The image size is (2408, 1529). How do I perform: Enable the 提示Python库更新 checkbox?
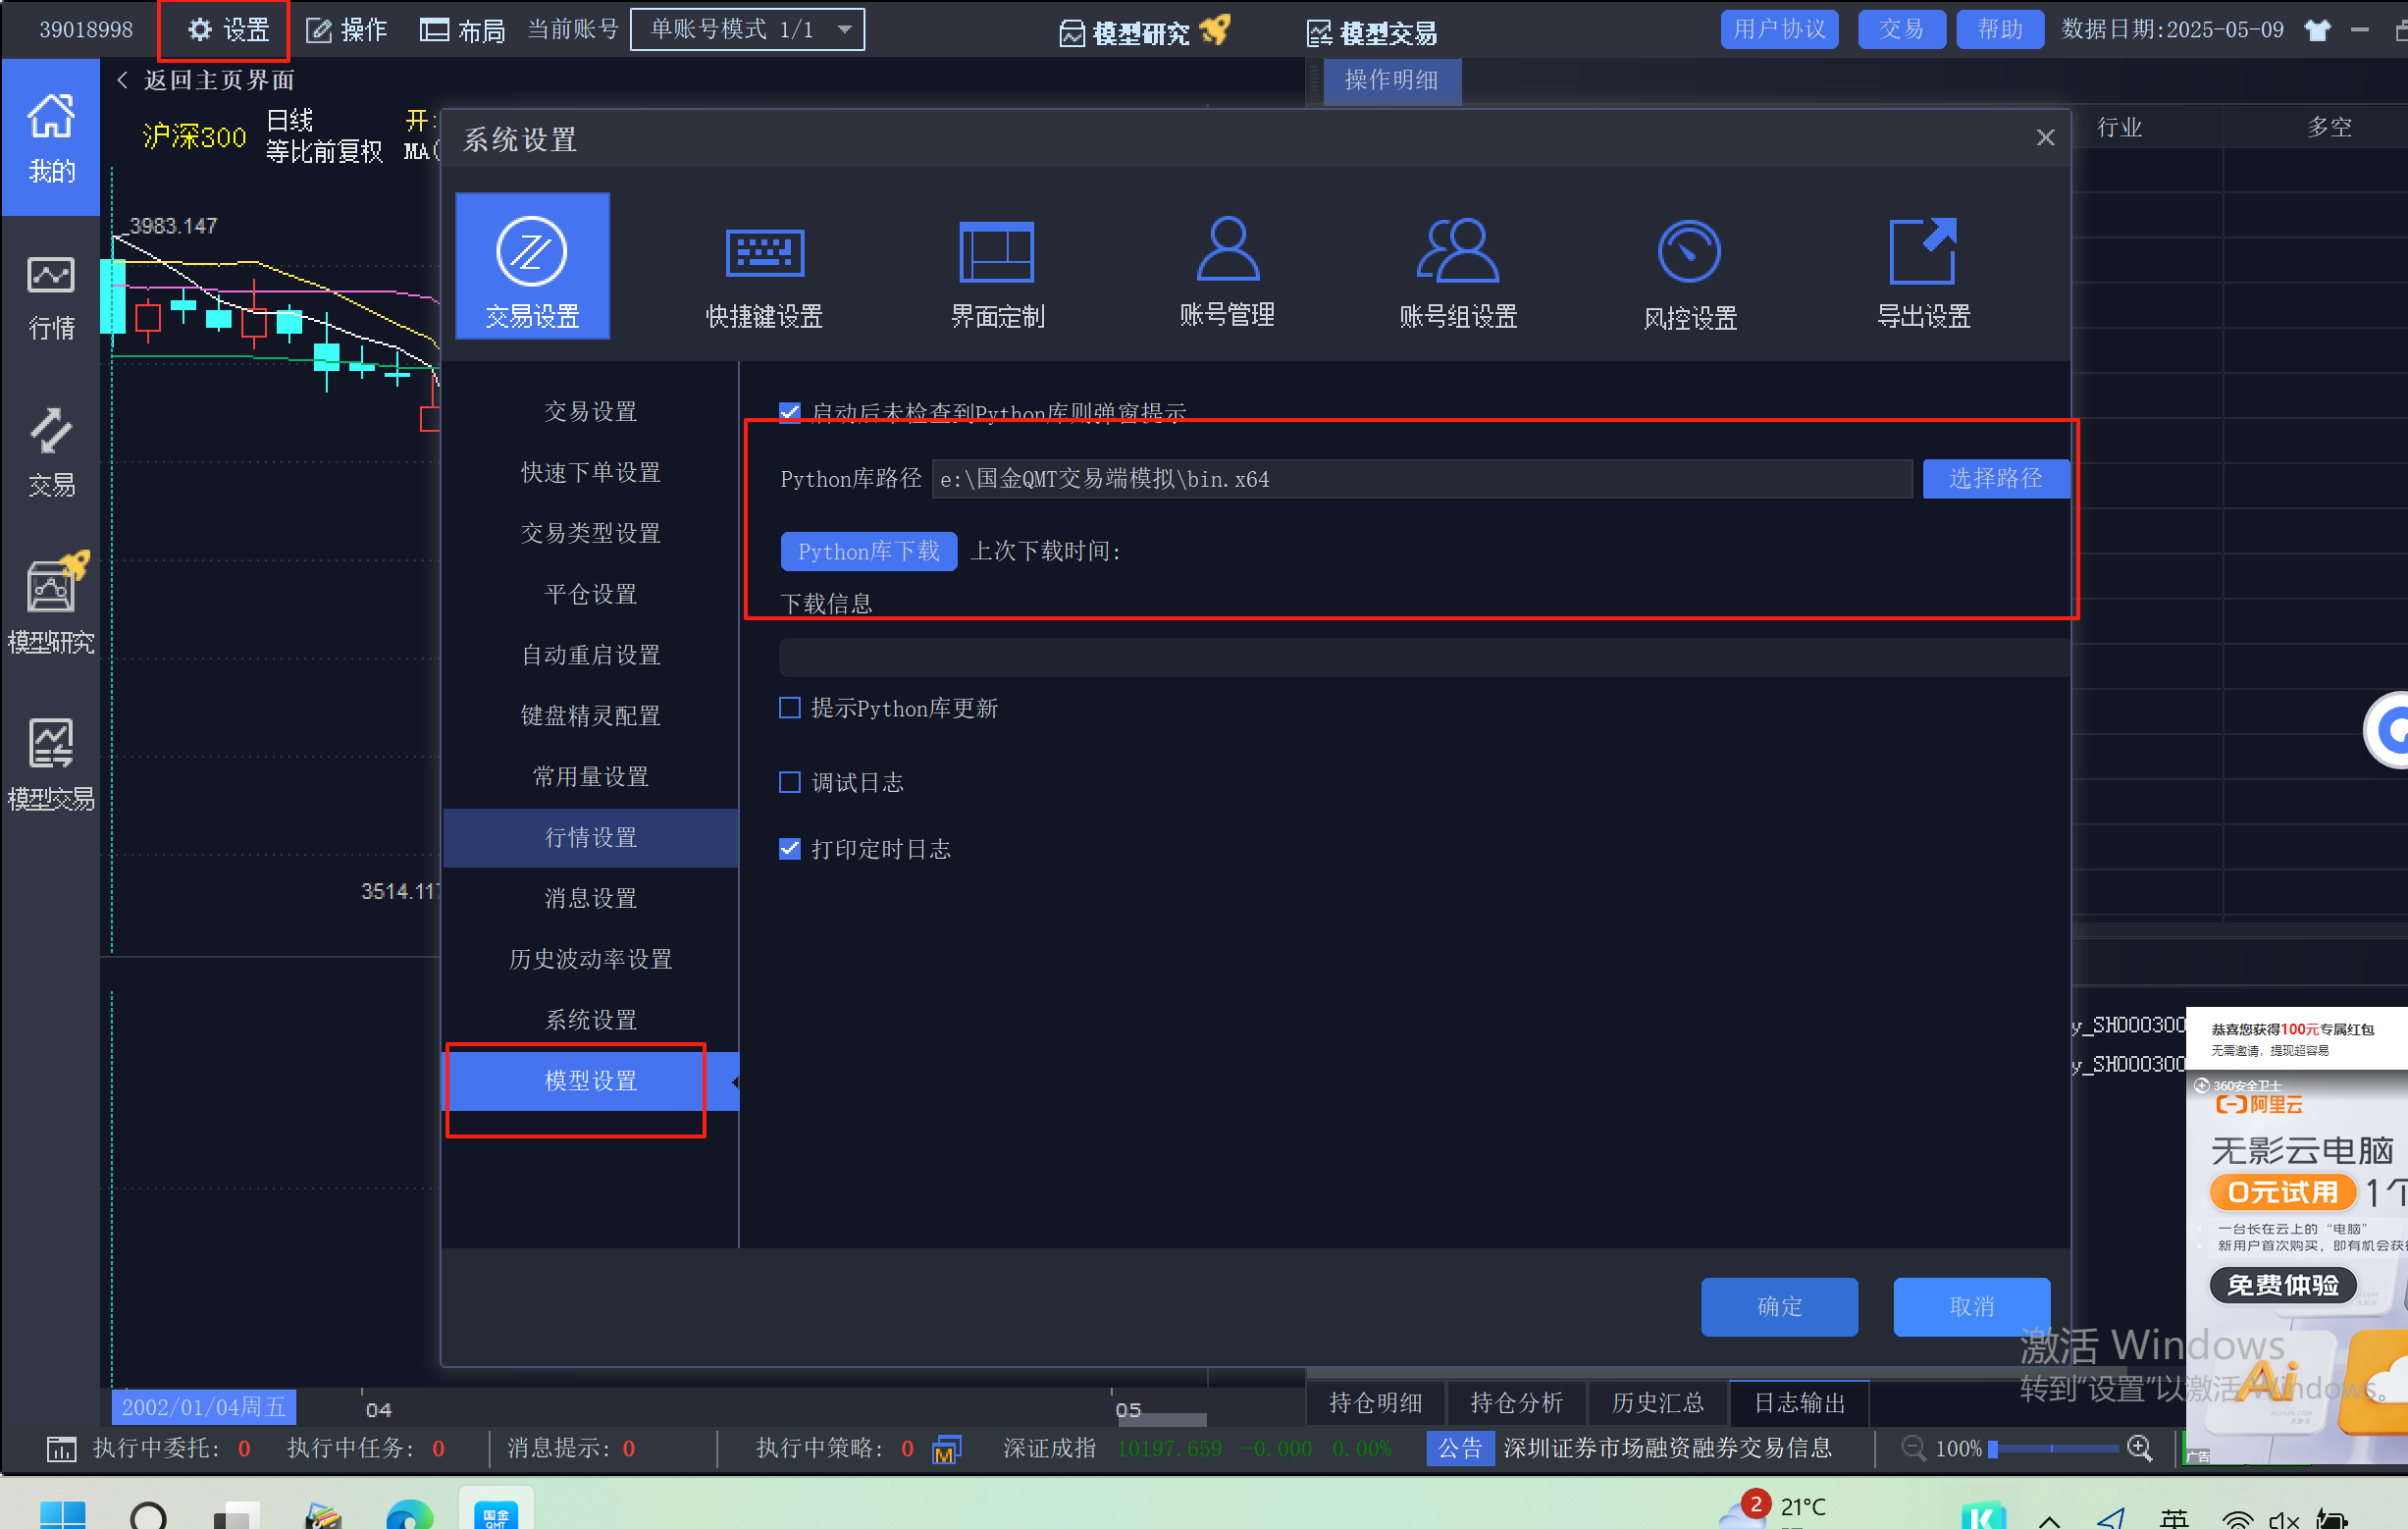click(x=790, y=708)
